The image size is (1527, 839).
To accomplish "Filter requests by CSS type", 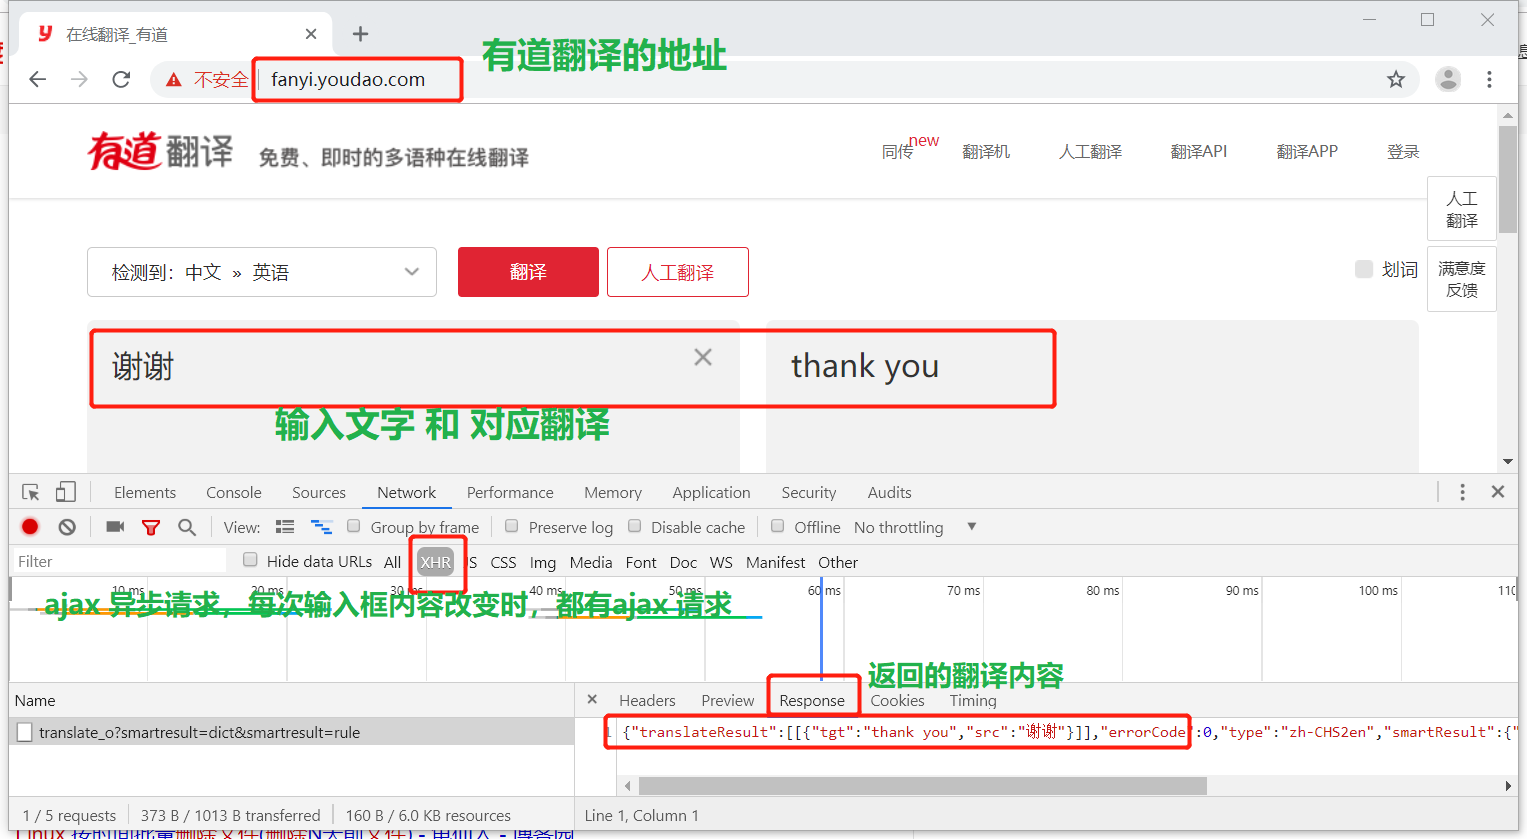I will click(x=503, y=562).
